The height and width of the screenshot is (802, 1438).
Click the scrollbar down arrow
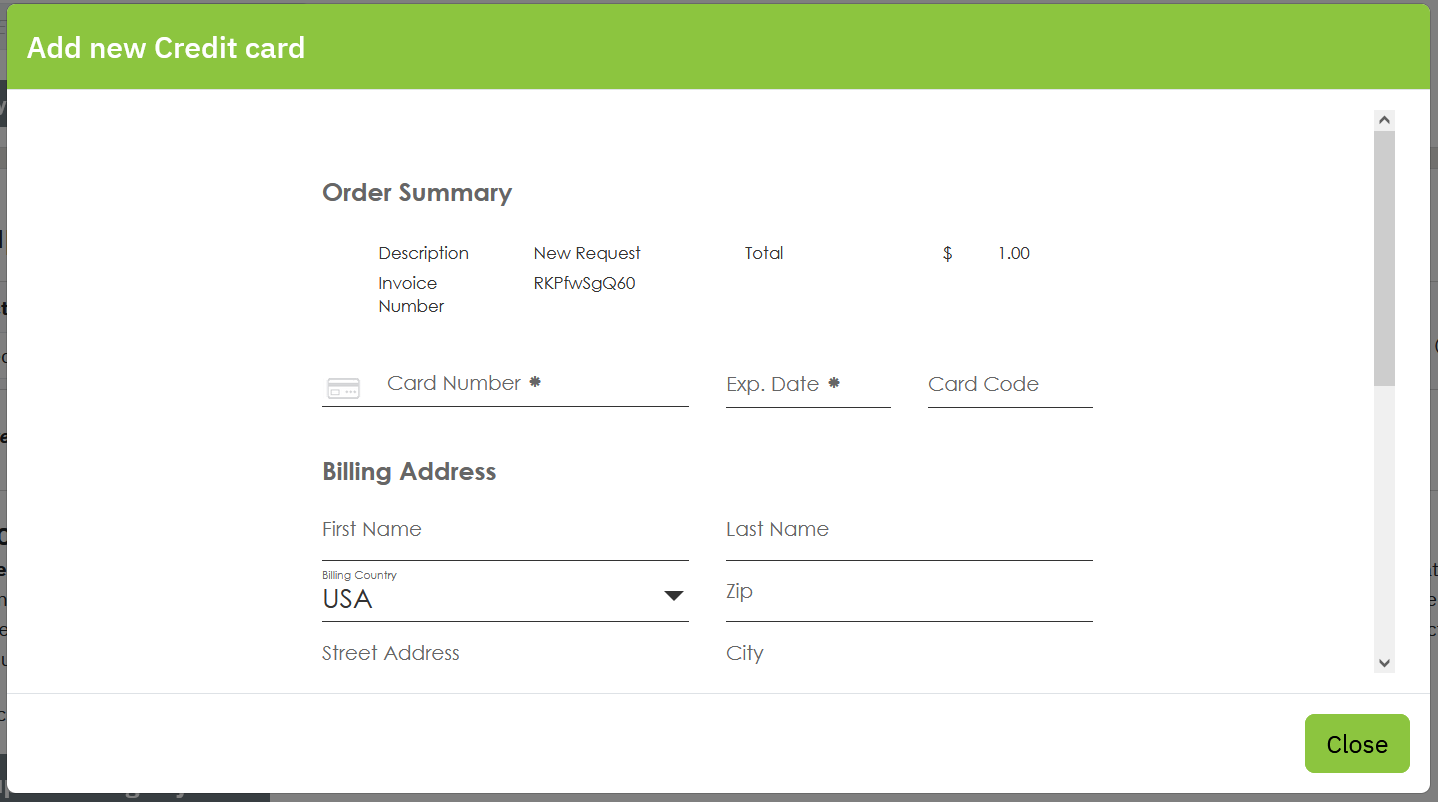pos(1384,663)
